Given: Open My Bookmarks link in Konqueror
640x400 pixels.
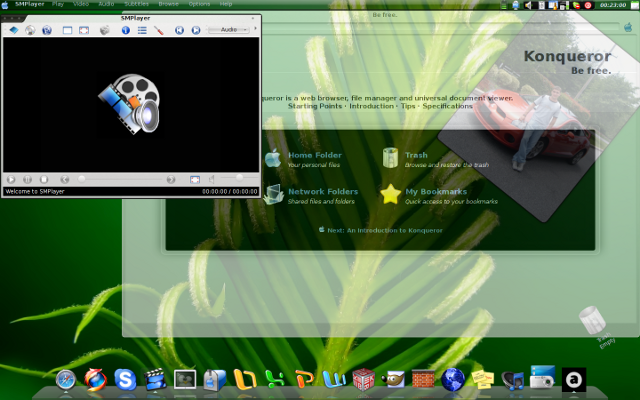Looking at the screenshot, I should click(x=436, y=191).
